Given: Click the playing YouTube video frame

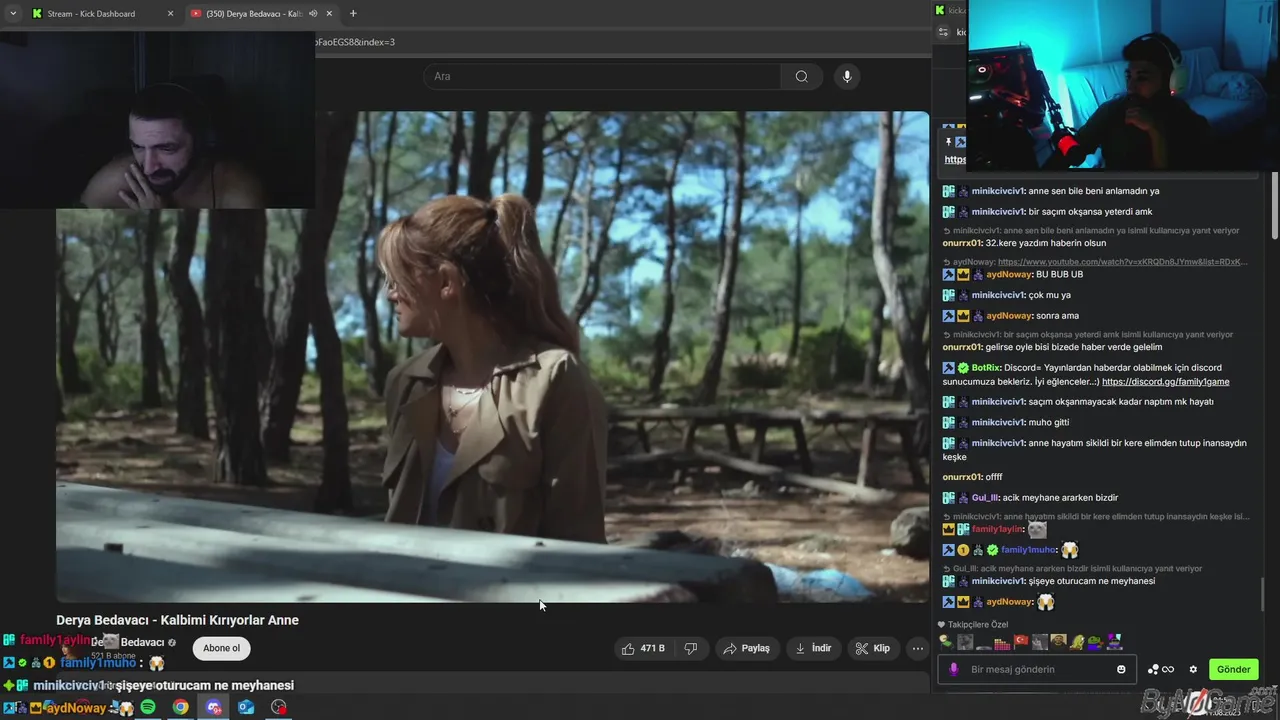Looking at the screenshot, I should pyautogui.click(x=492, y=357).
